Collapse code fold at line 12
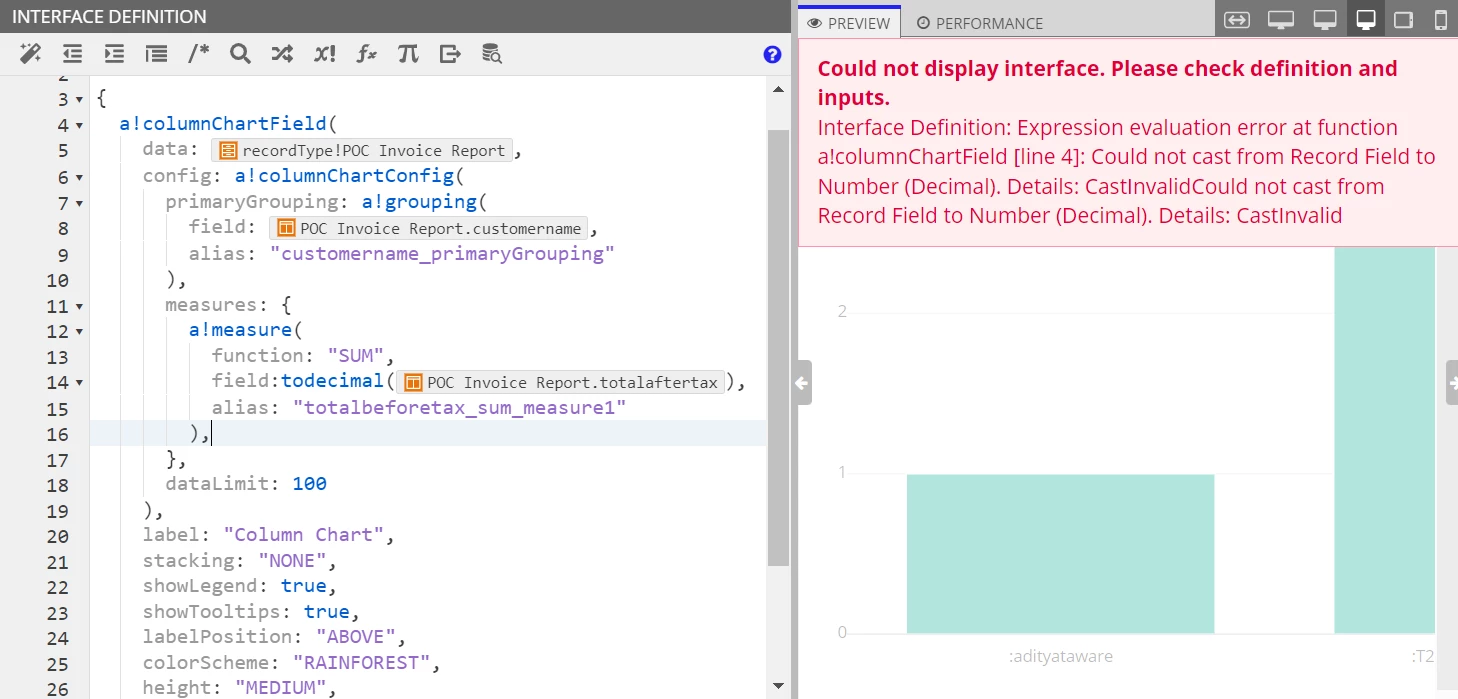The height and width of the screenshot is (699, 1458). click(x=79, y=332)
